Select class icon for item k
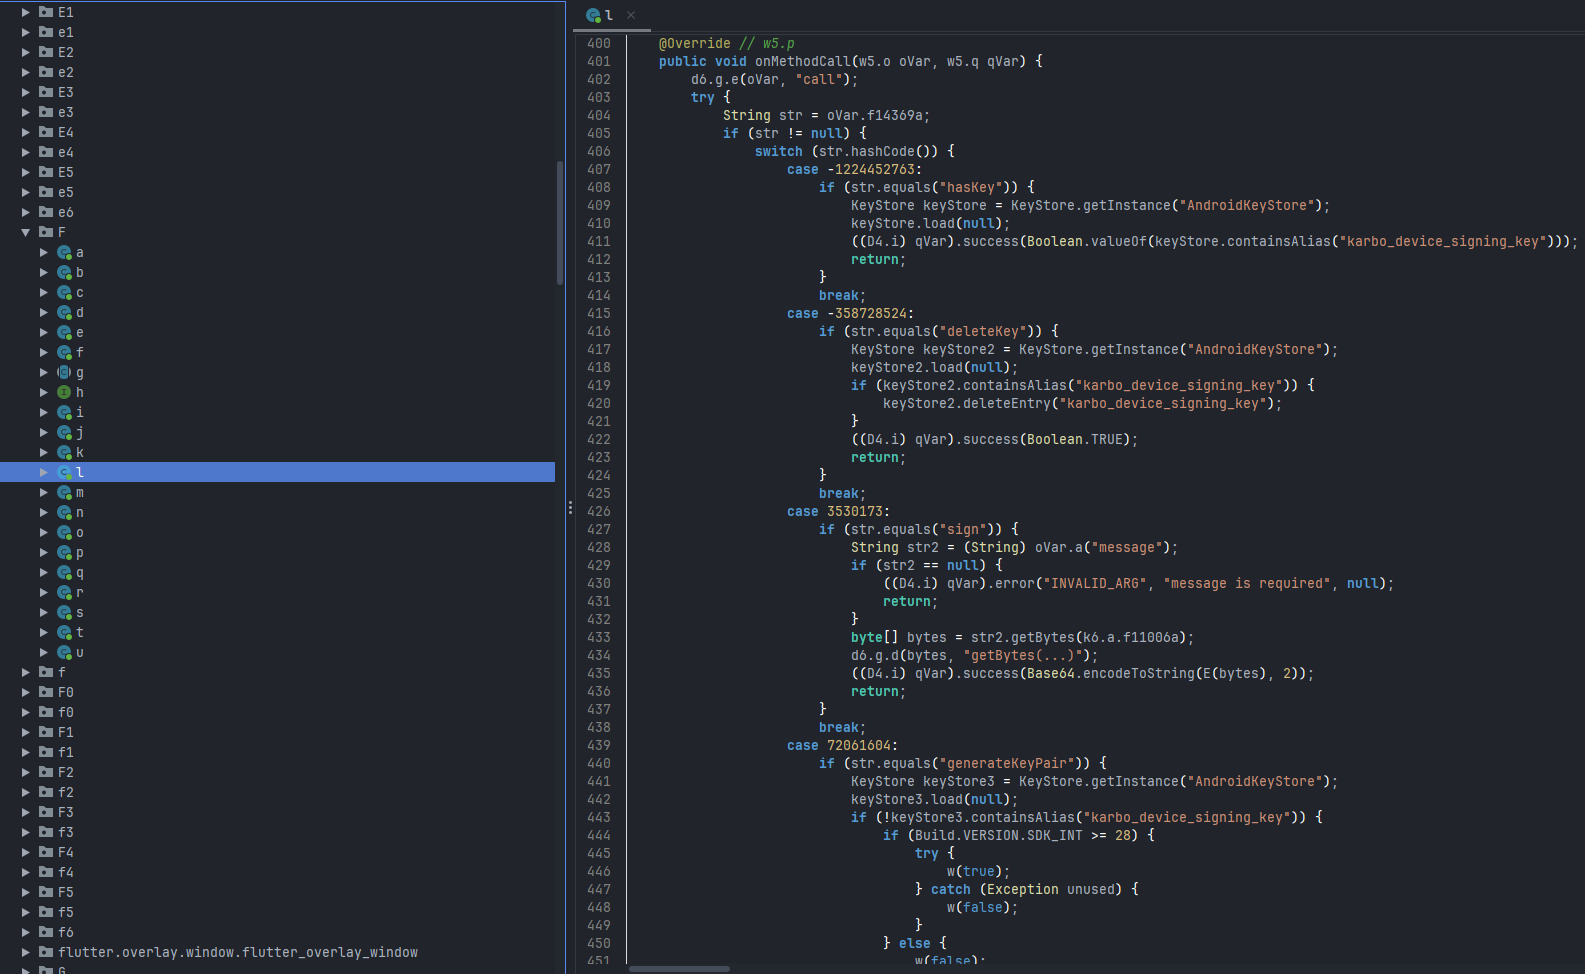The width and height of the screenshot is (1585, 974). 64,452
